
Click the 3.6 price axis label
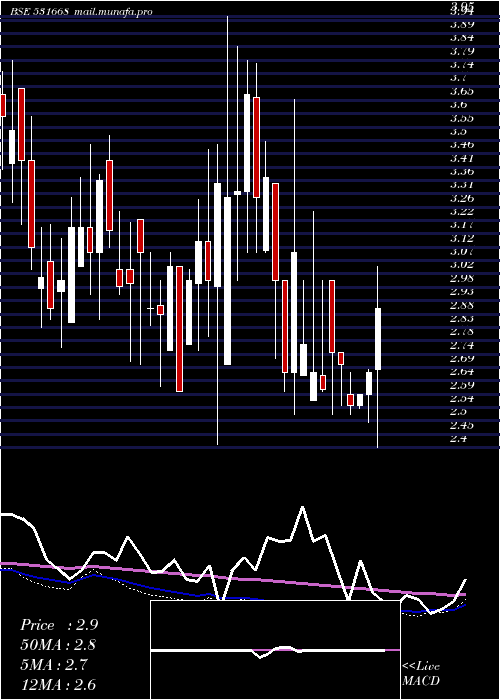click(458, 105)
